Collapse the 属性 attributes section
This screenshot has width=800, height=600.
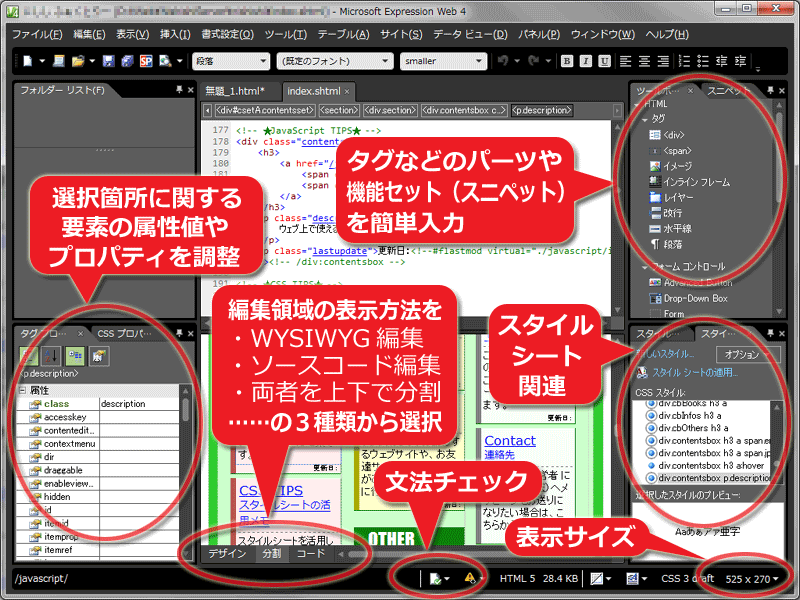pyautogui.click(x=22, y=390)
